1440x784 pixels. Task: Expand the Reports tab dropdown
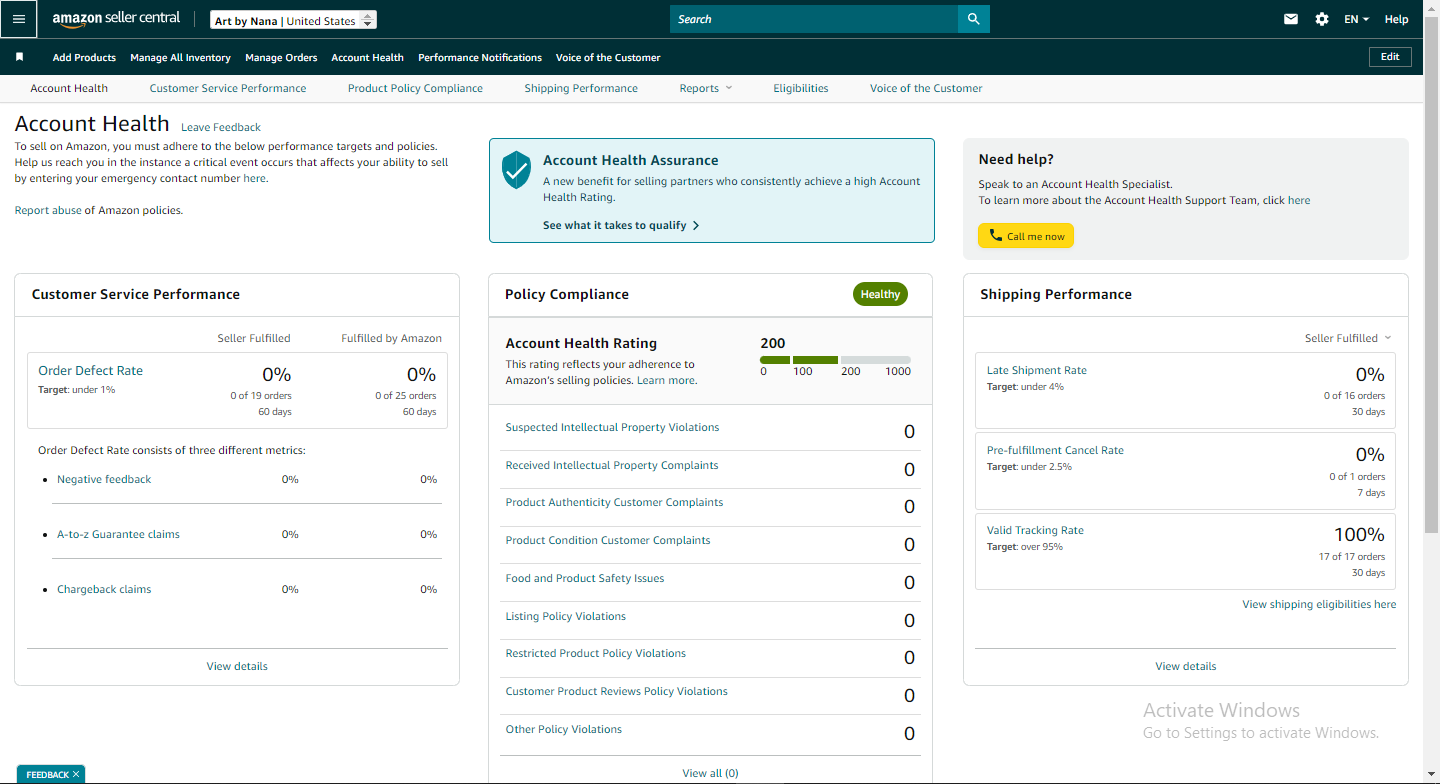click(706, 88)
